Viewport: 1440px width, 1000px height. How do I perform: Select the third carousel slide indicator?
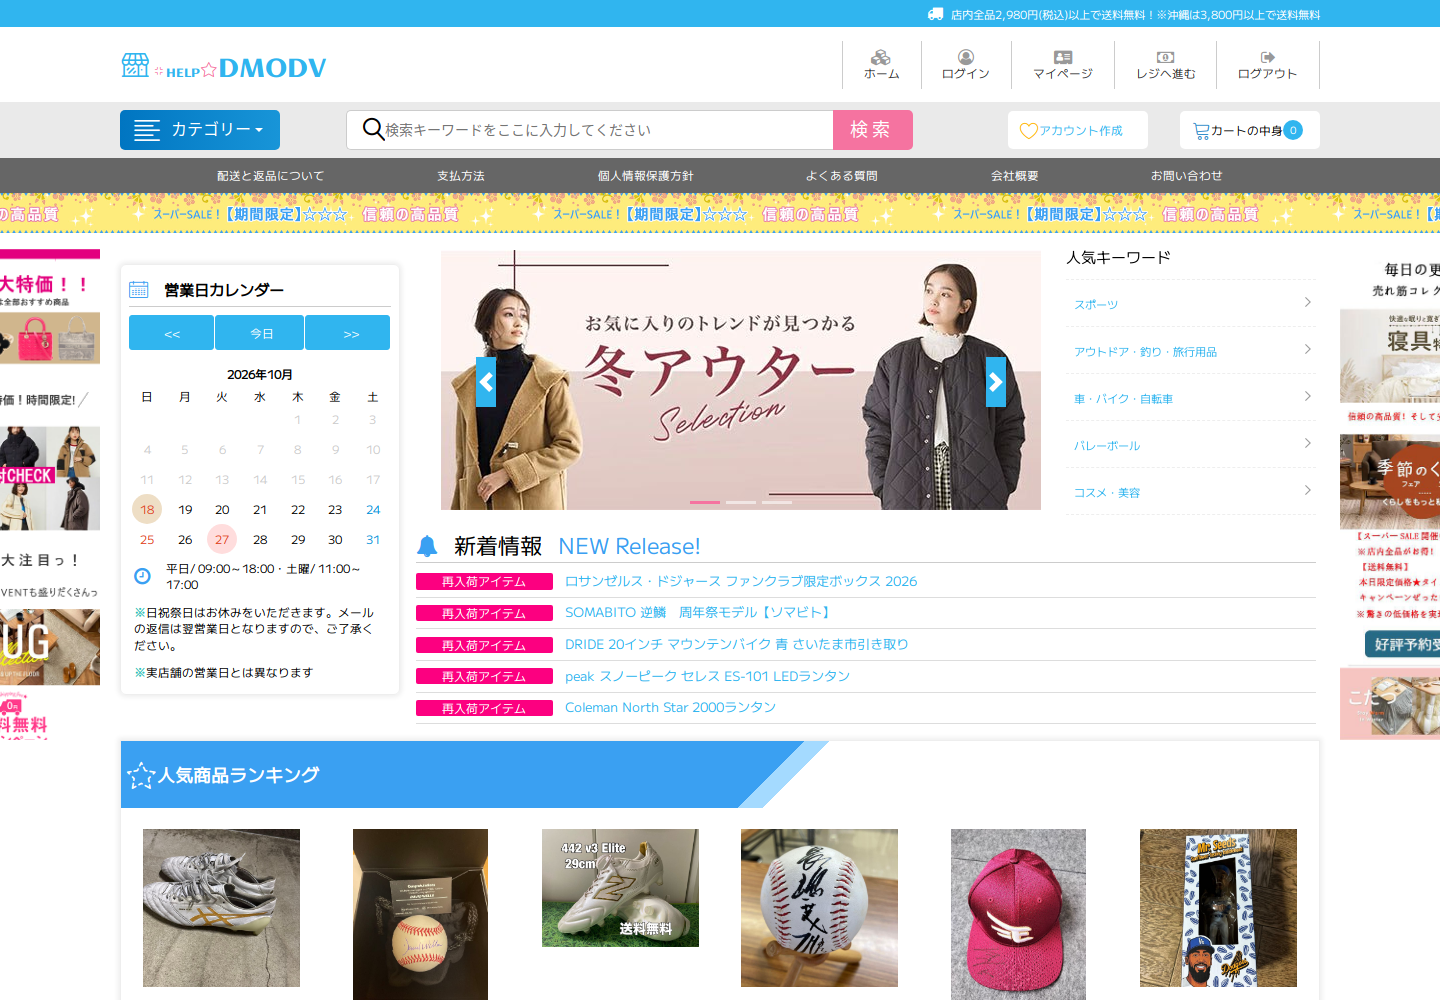coord(777,502)
